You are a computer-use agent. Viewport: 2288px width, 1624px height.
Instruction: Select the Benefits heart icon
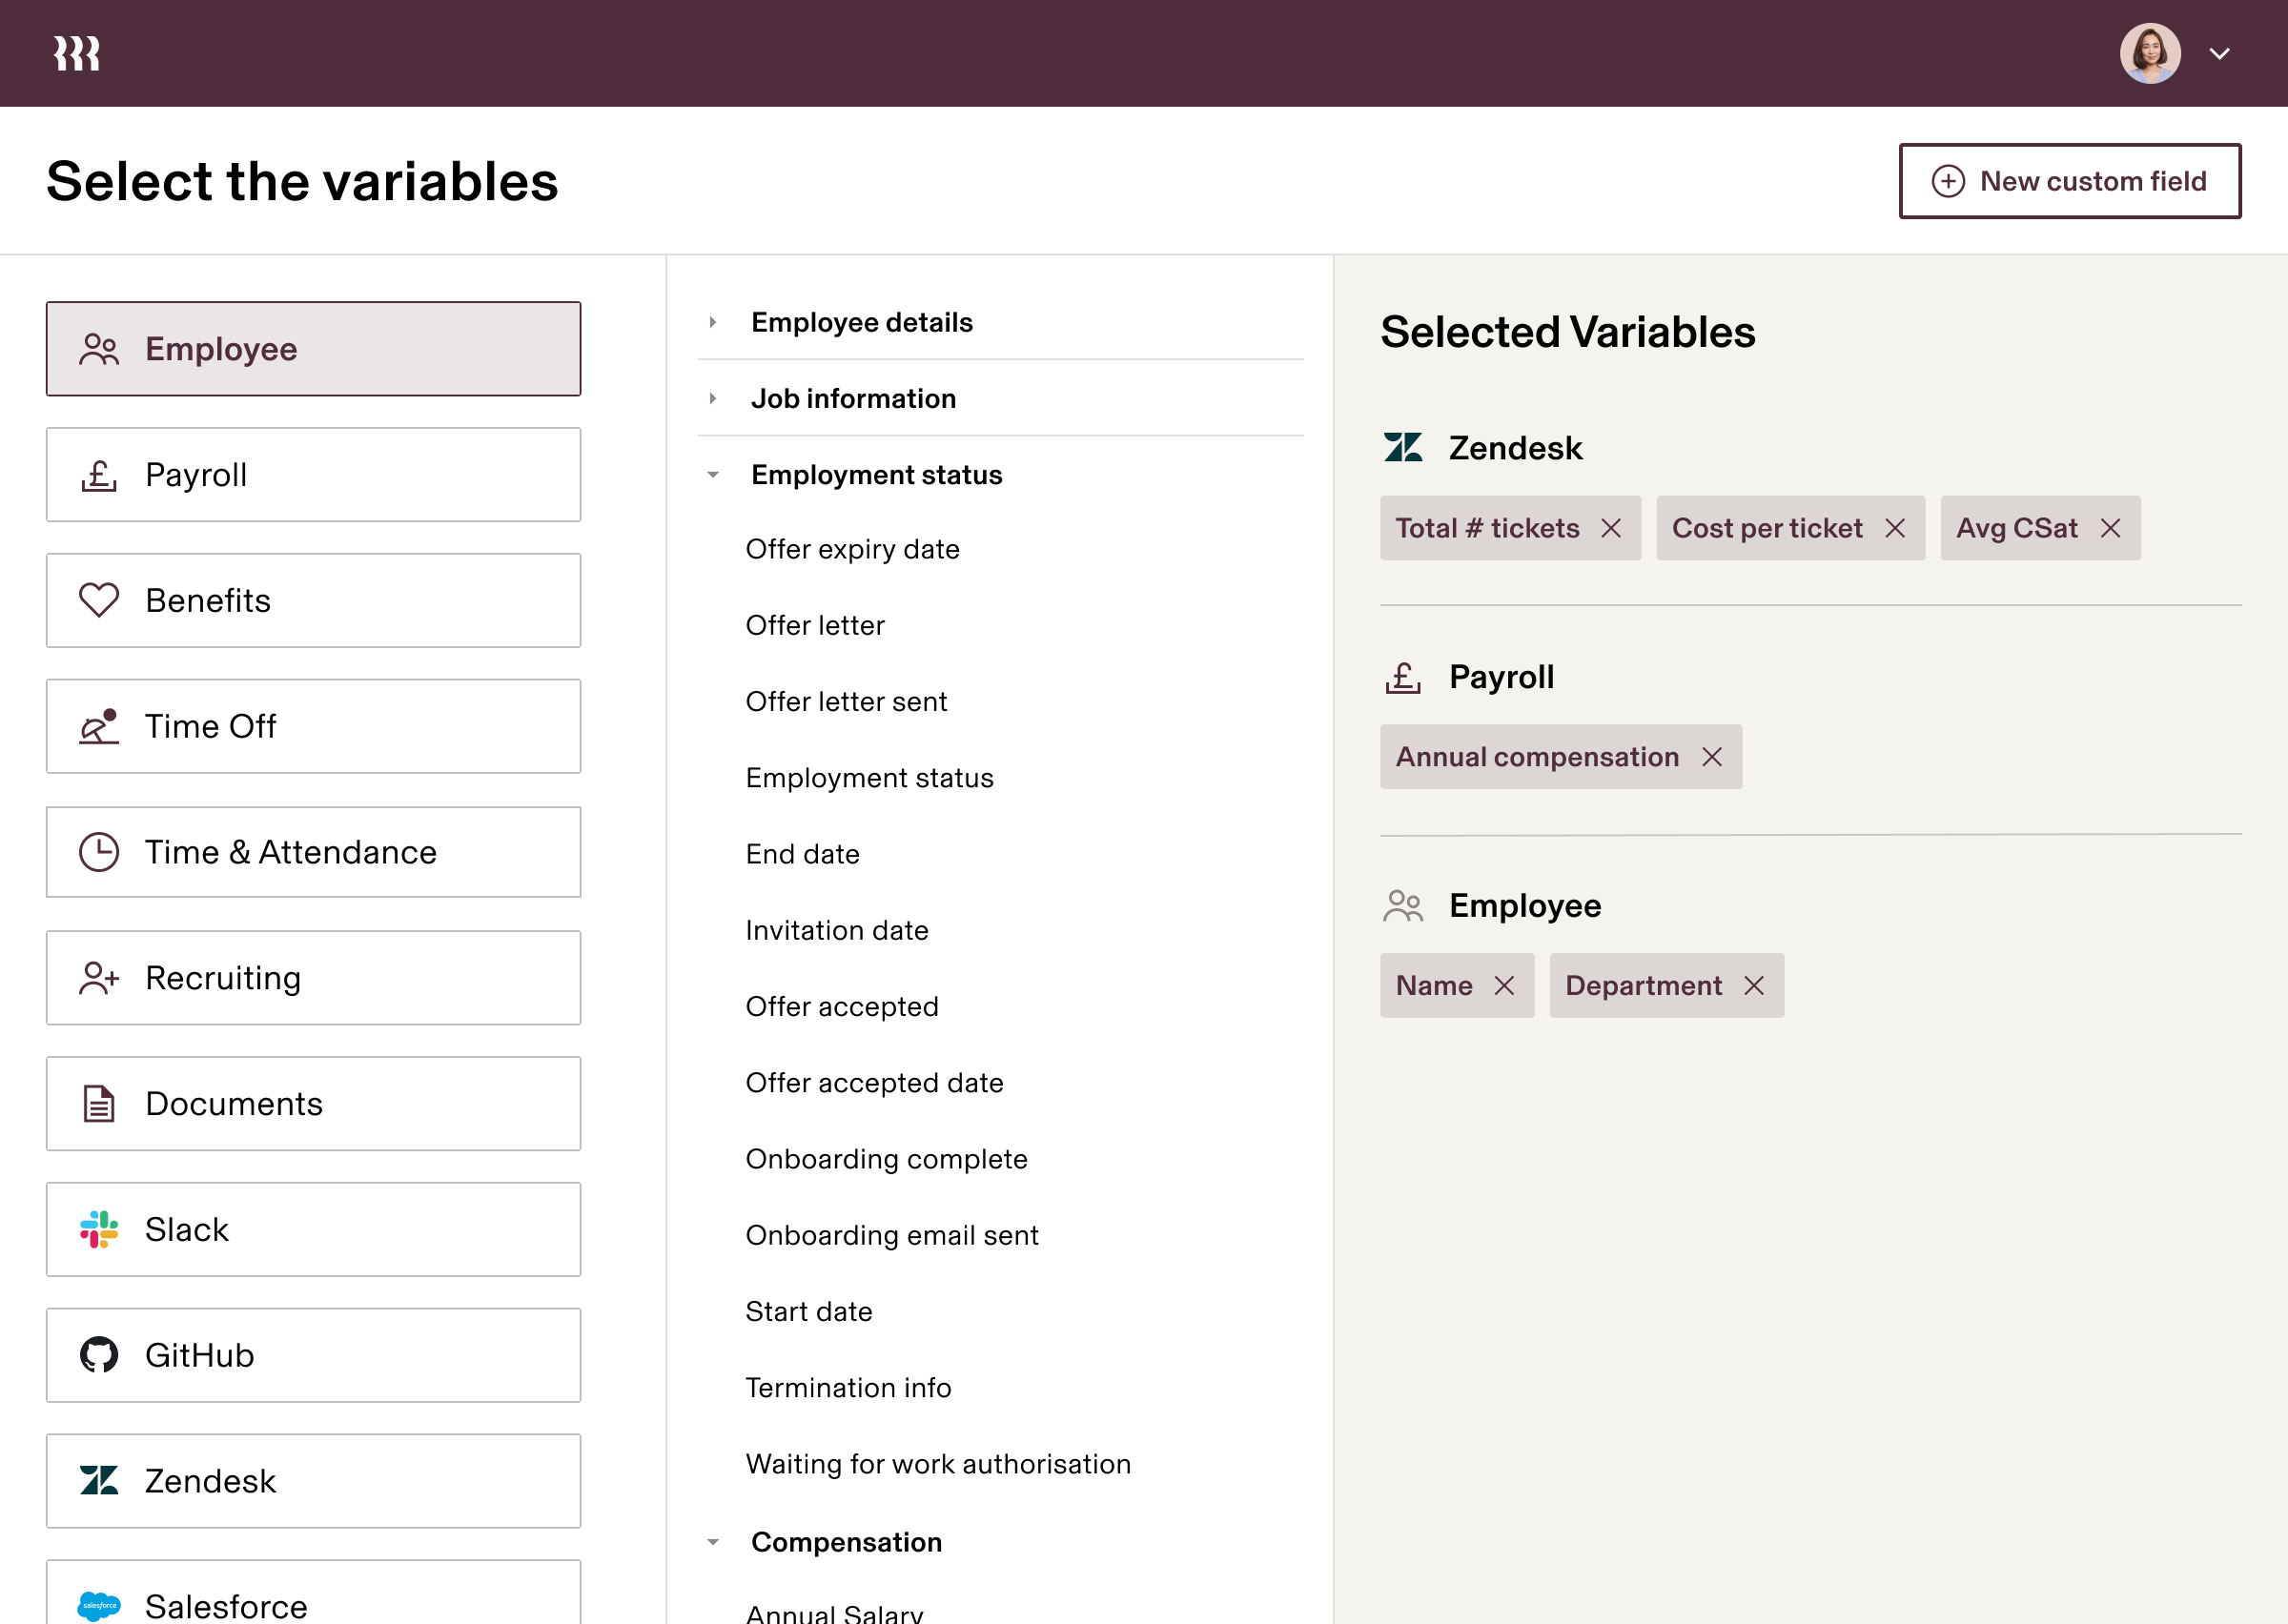98,600
